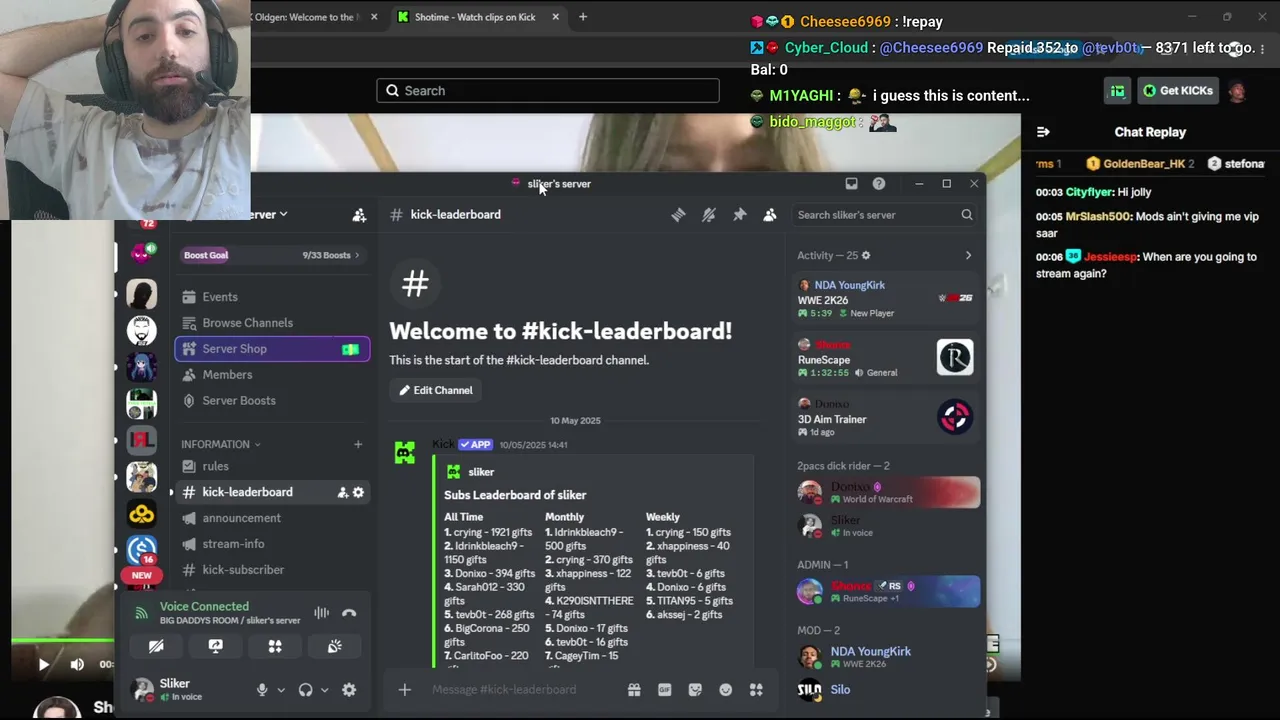The height and width of the screenshot is (720, 1280).
Task: Open the Server Shop entry
Action: coord(272,349)
